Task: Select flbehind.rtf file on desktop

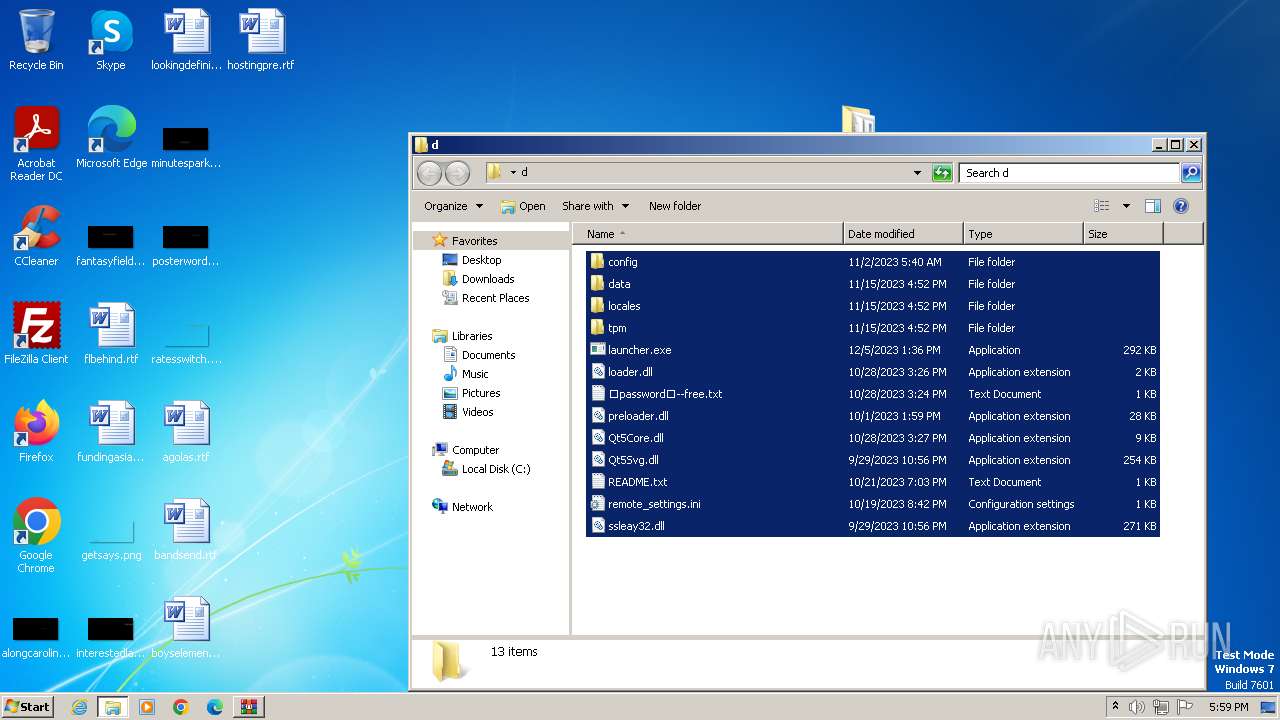Action: [111, 334]
